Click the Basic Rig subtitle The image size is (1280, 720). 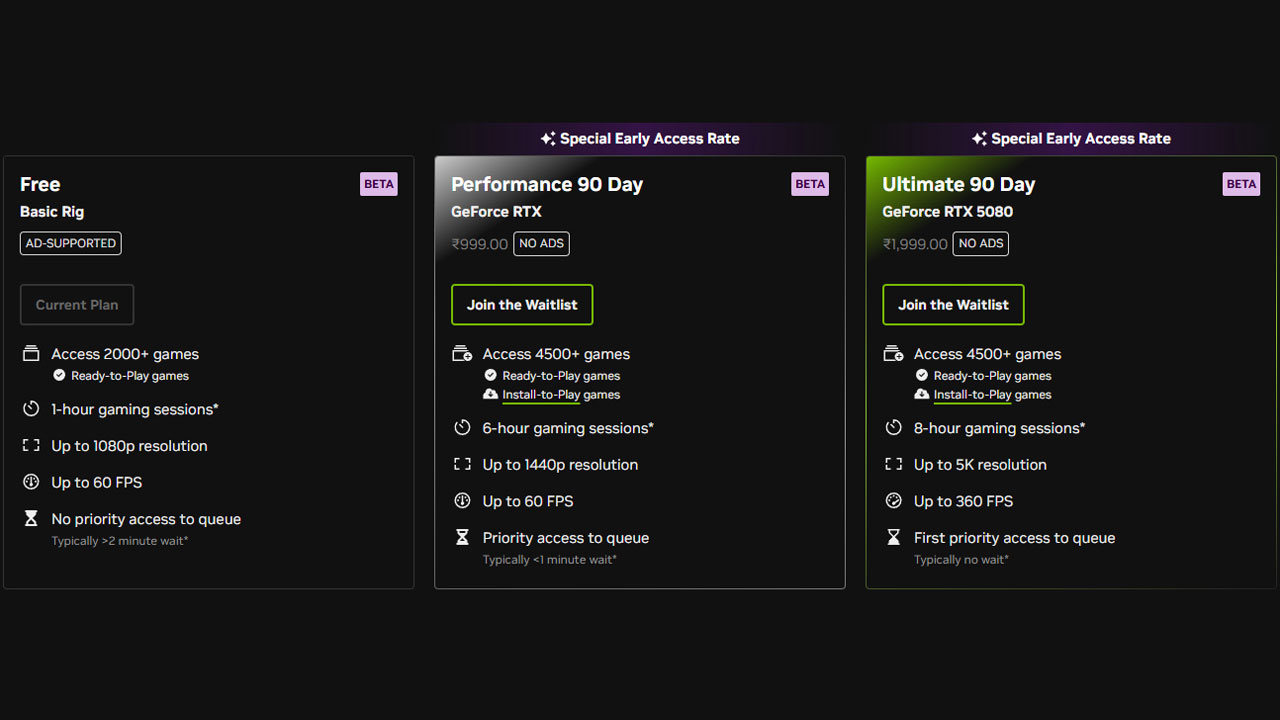click(52, 212)
